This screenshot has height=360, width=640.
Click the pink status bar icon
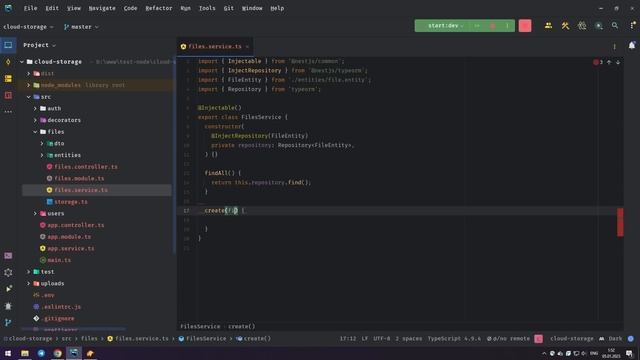coord(538,338)
